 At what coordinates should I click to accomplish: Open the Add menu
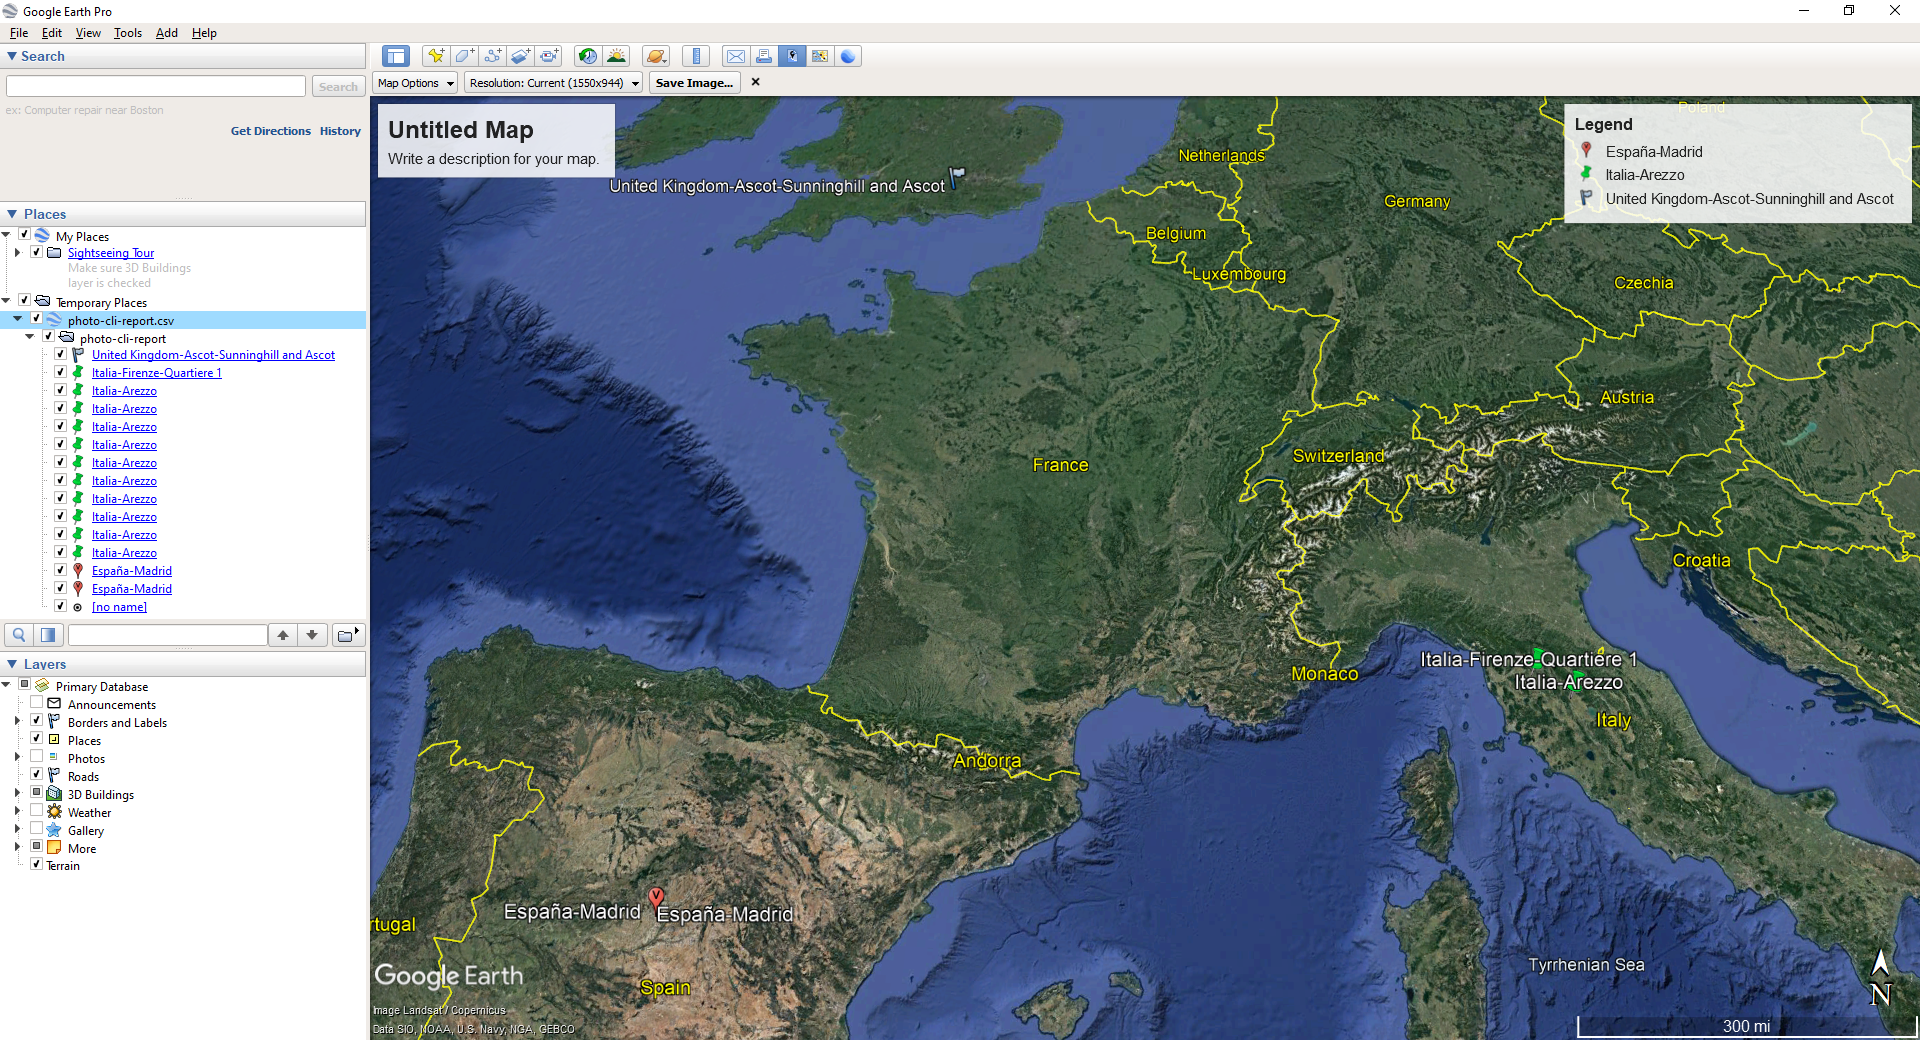[166, 33]
